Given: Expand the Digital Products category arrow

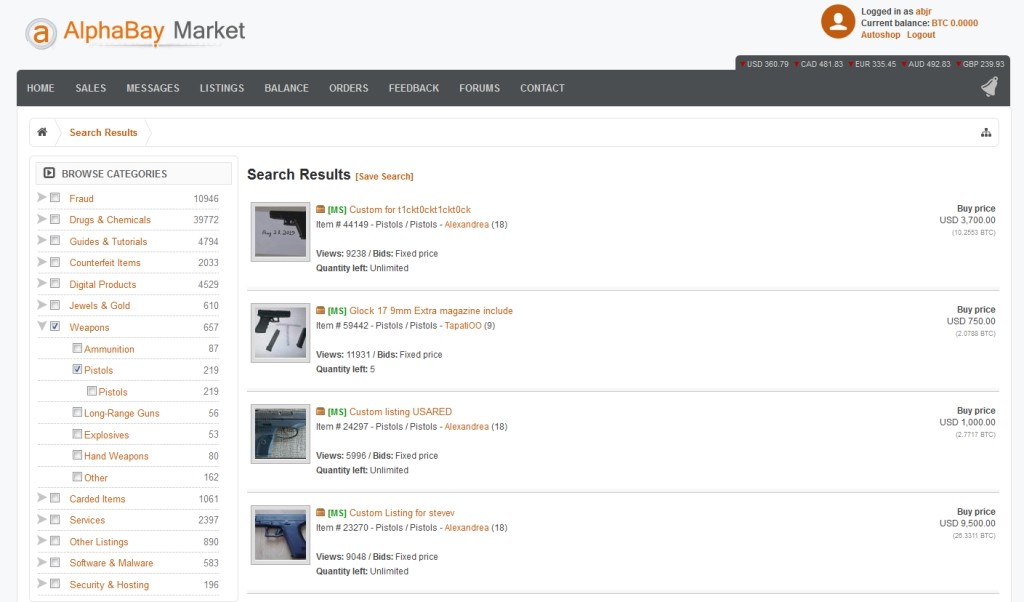Looking at the screenshot, I should 42,284.
